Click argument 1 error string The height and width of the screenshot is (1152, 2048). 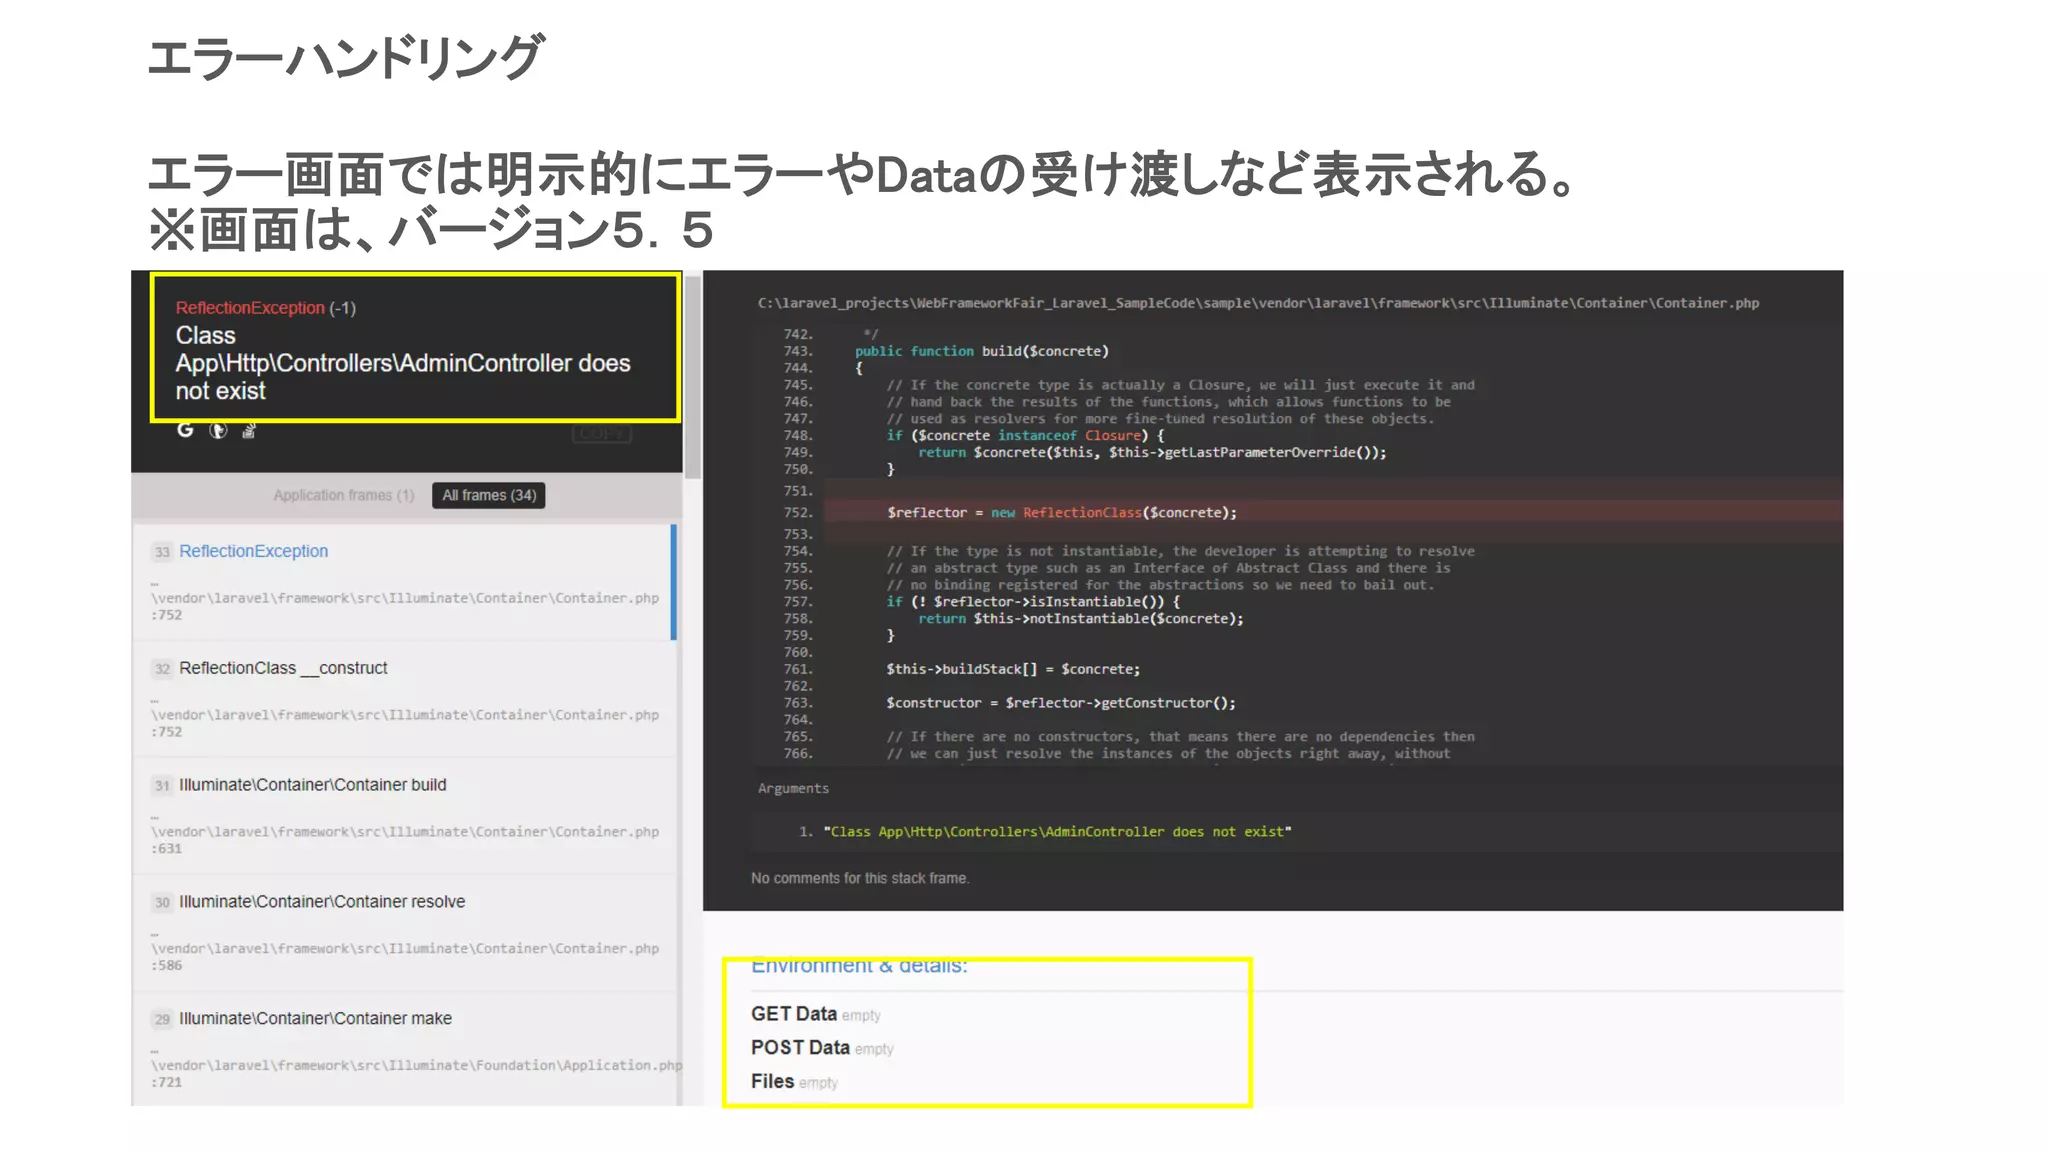pos(1057,831)
